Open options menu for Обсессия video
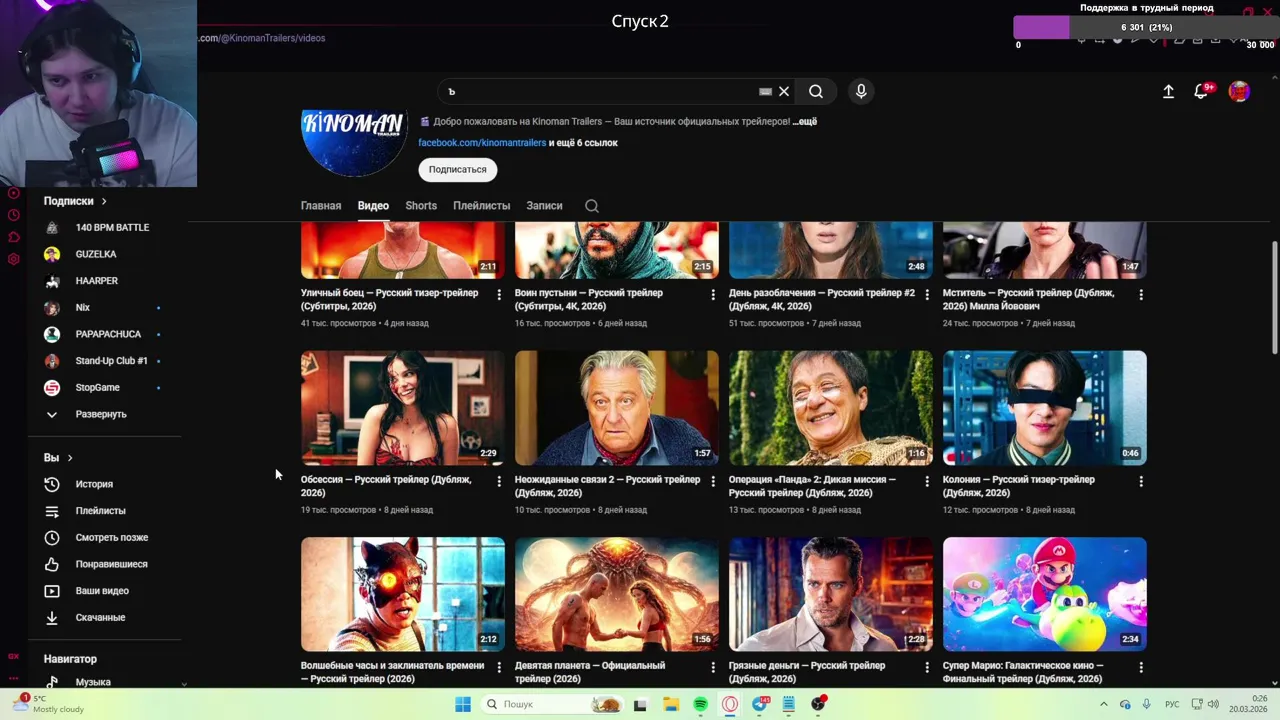 499,481
